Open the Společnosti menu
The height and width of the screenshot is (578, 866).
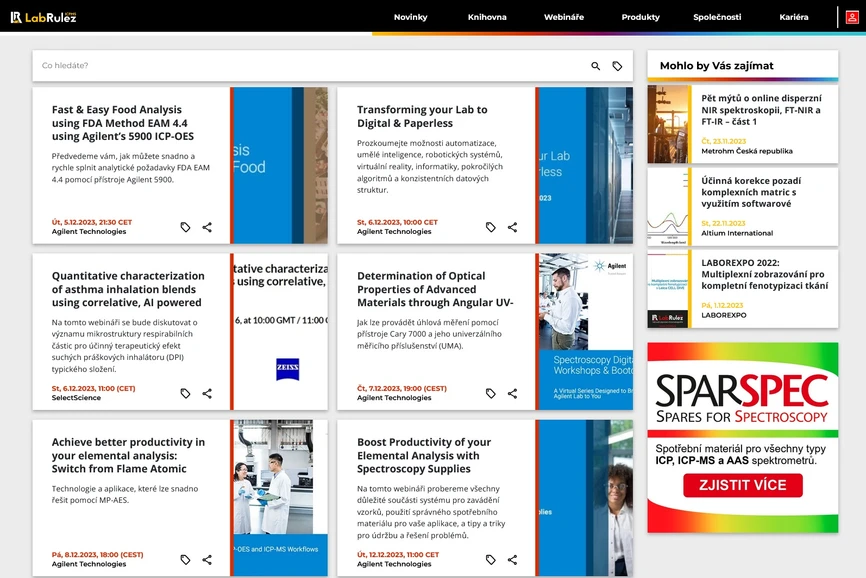[717, 17]
